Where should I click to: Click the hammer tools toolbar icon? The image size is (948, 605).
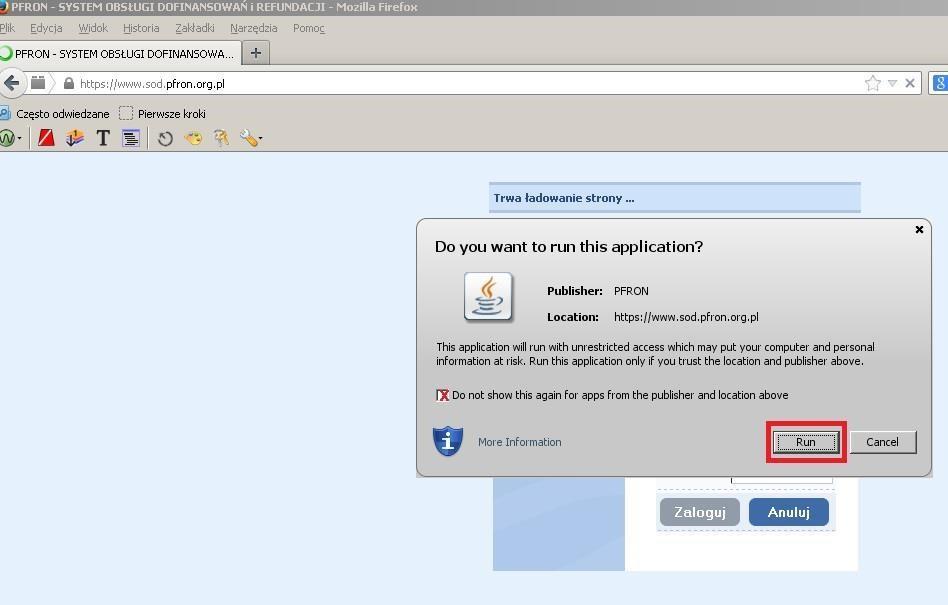[x=221, y=138]
